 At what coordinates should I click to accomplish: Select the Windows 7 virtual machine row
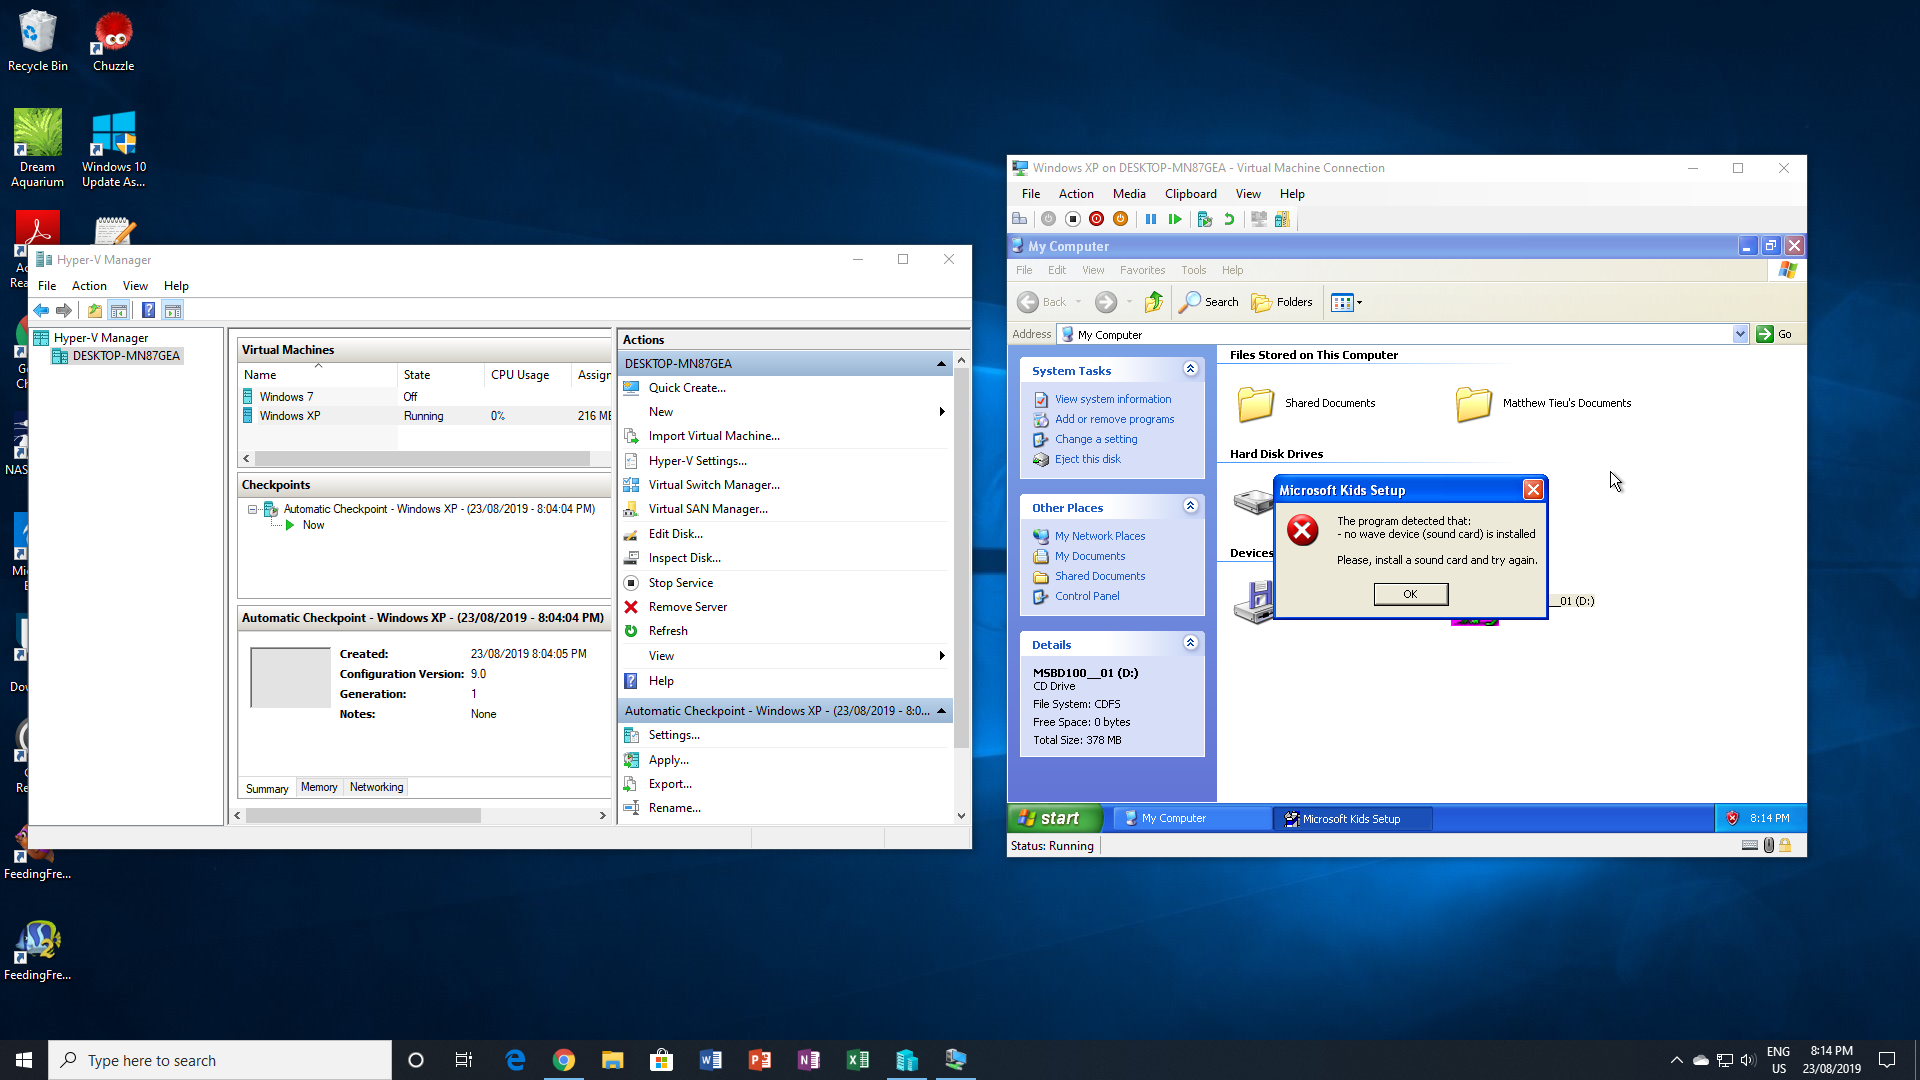point(425,397)
